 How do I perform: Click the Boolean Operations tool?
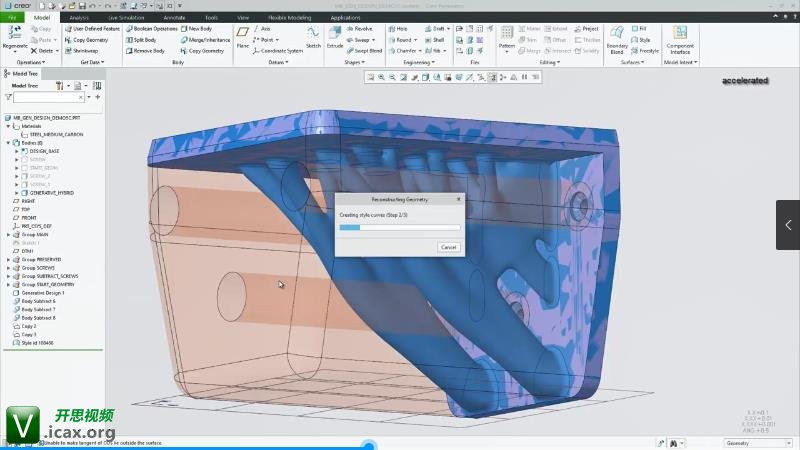point(151,29)
